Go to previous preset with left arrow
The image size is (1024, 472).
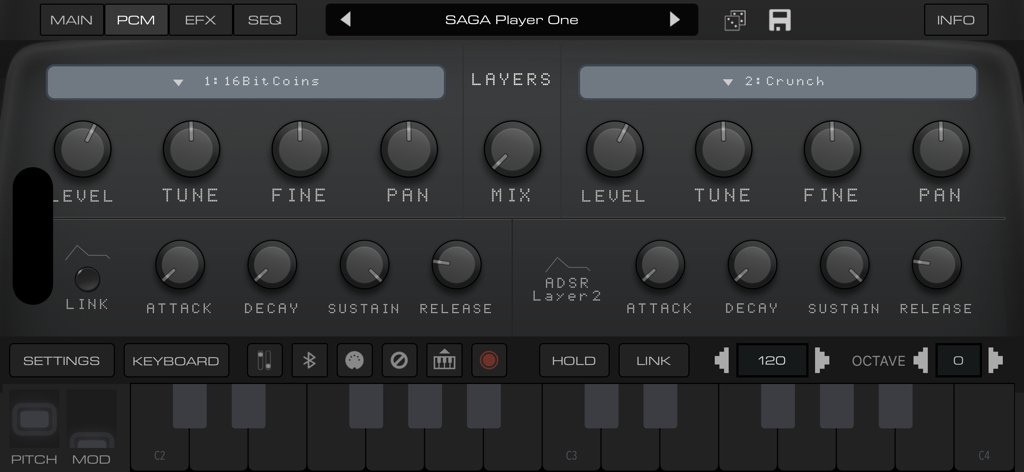tap(345, 20)
